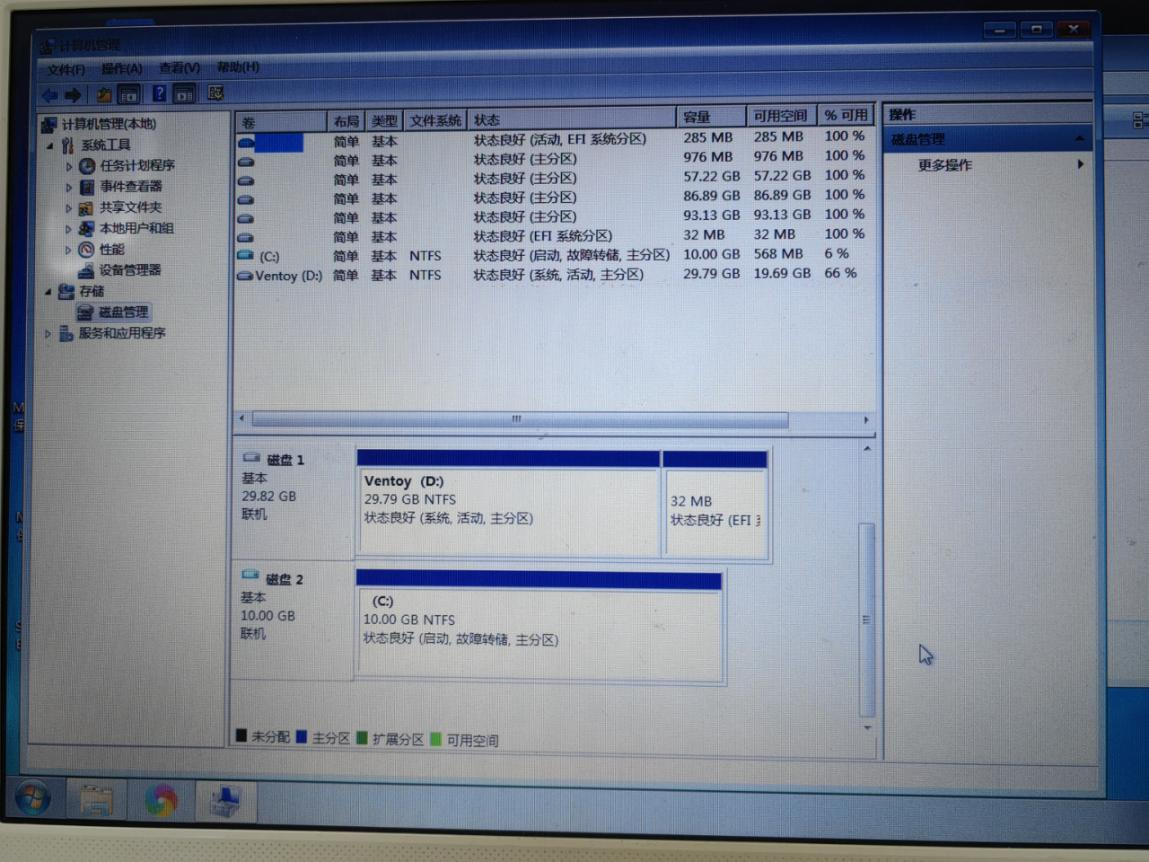
Task: Sort by the 类型 column header
Action: [384, 120]
